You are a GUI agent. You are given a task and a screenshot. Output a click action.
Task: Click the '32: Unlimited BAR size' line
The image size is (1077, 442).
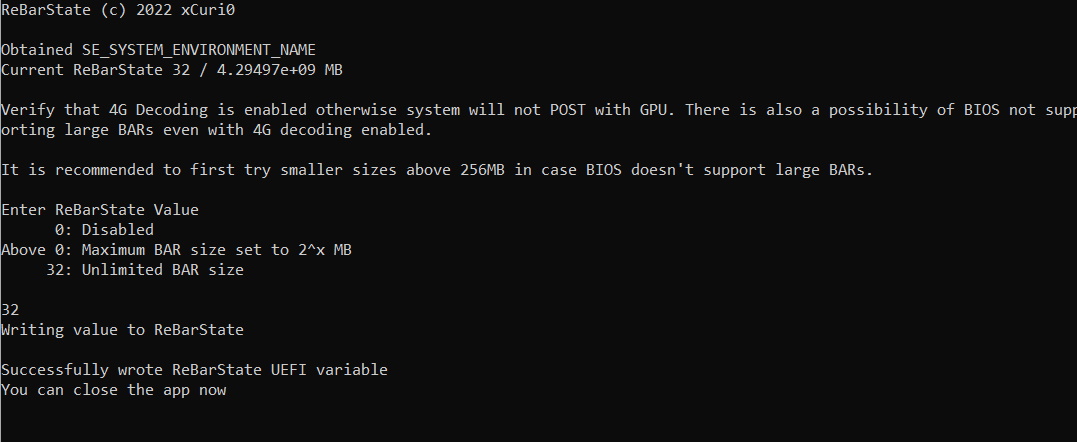pyautogui.click(x=145, y=270)
